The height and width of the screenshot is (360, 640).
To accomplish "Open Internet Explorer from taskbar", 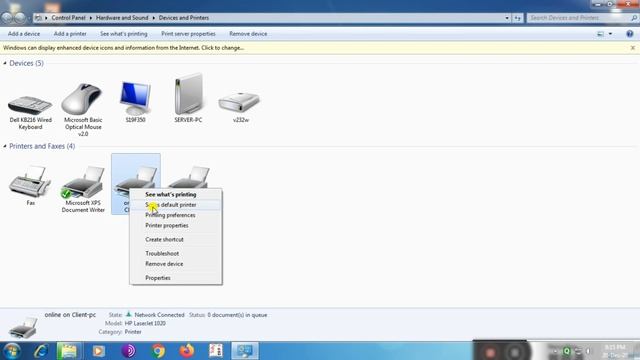I will click(41, 351).
